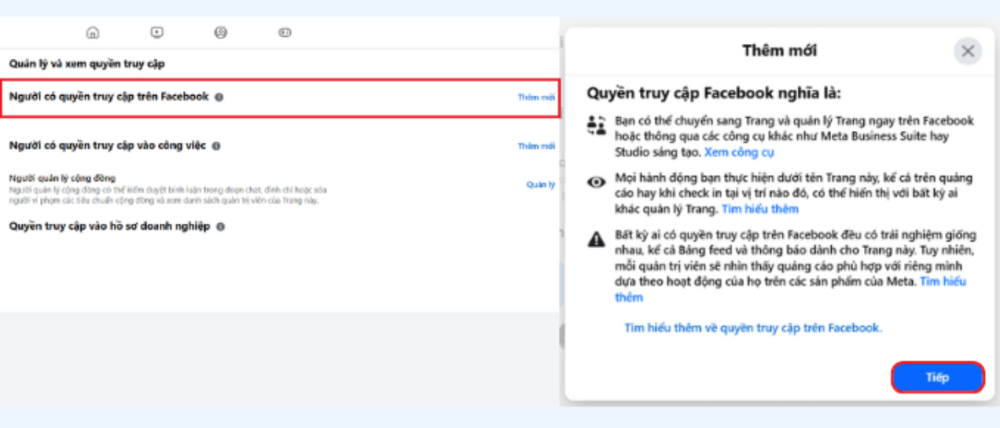1000x428 pixels.
Task: Show info for Người có quyền truy cập trên Facebook
Action: (219, 98)
